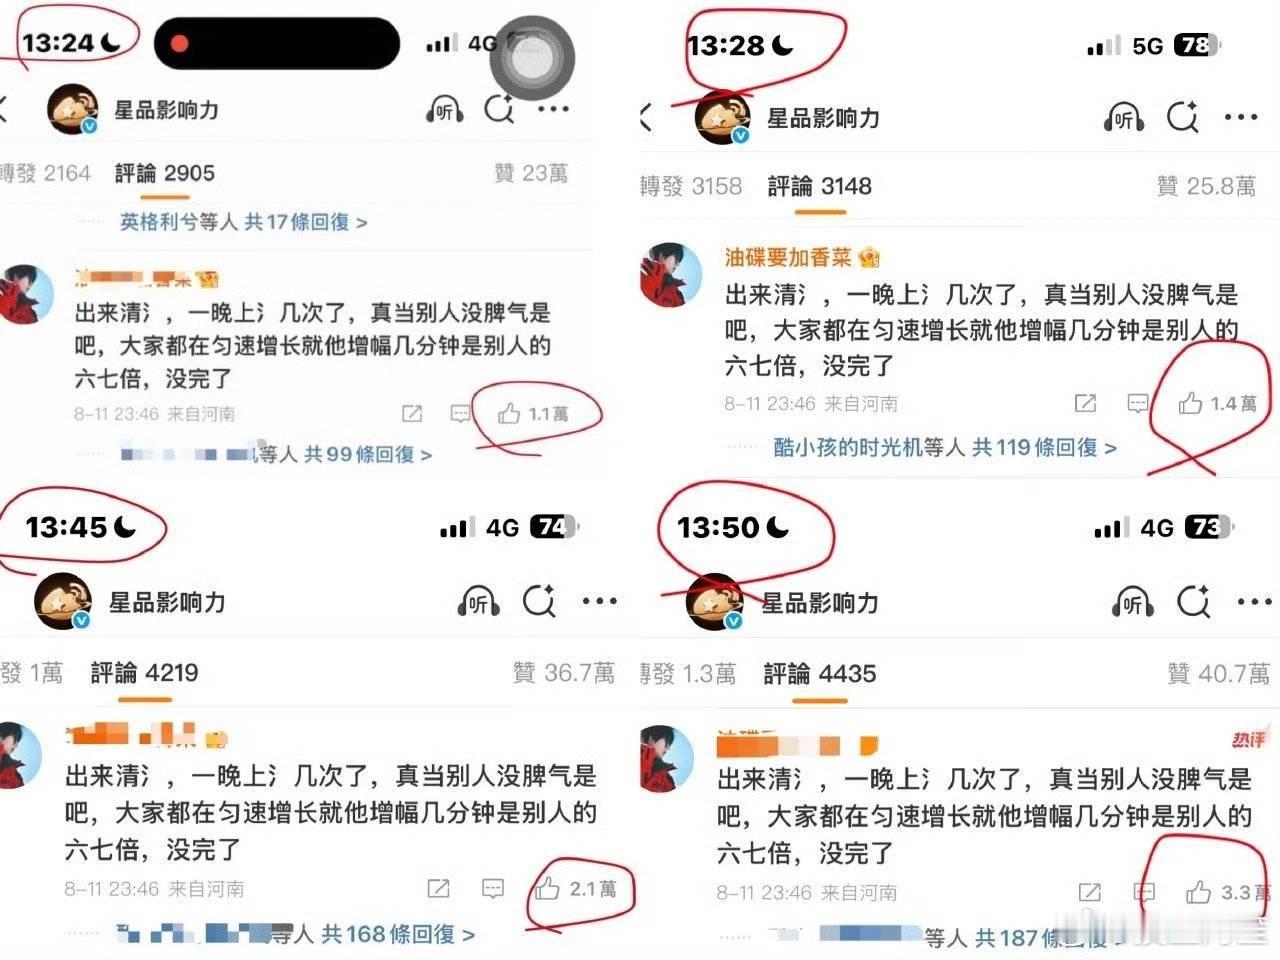Open commenter 油碟要加香菜's profile name

[788, 258]
